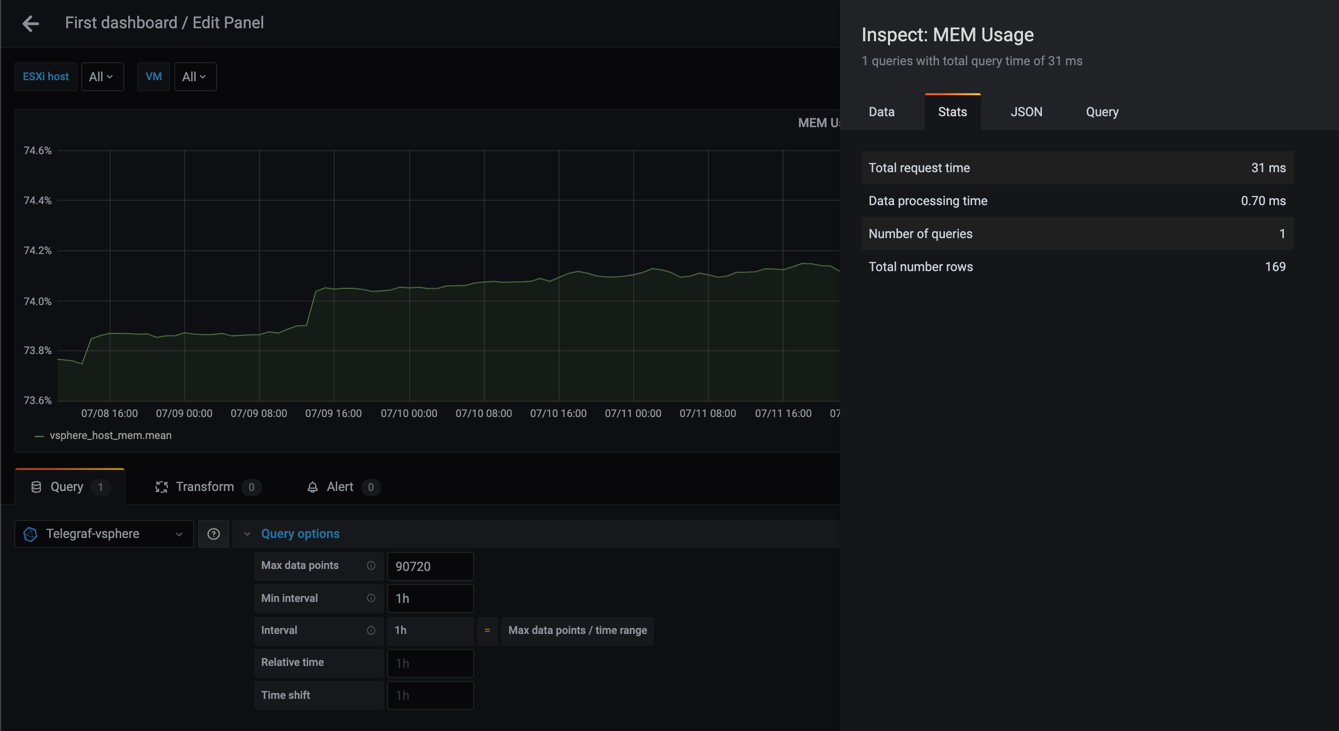Collapse the Query options section
The width and height of the screenshot is (1339, 731).
[x=247, y=534]
